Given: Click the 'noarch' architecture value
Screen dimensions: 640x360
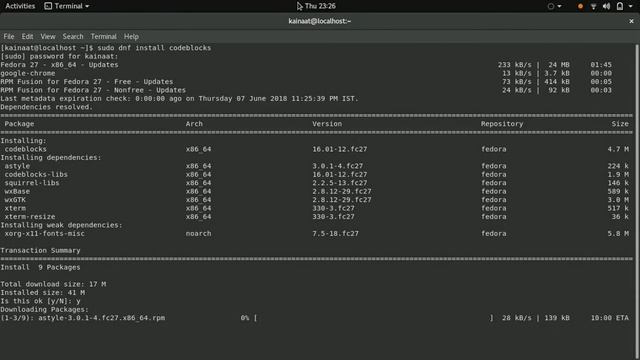Looking at the screenshot, I should 198,234.
